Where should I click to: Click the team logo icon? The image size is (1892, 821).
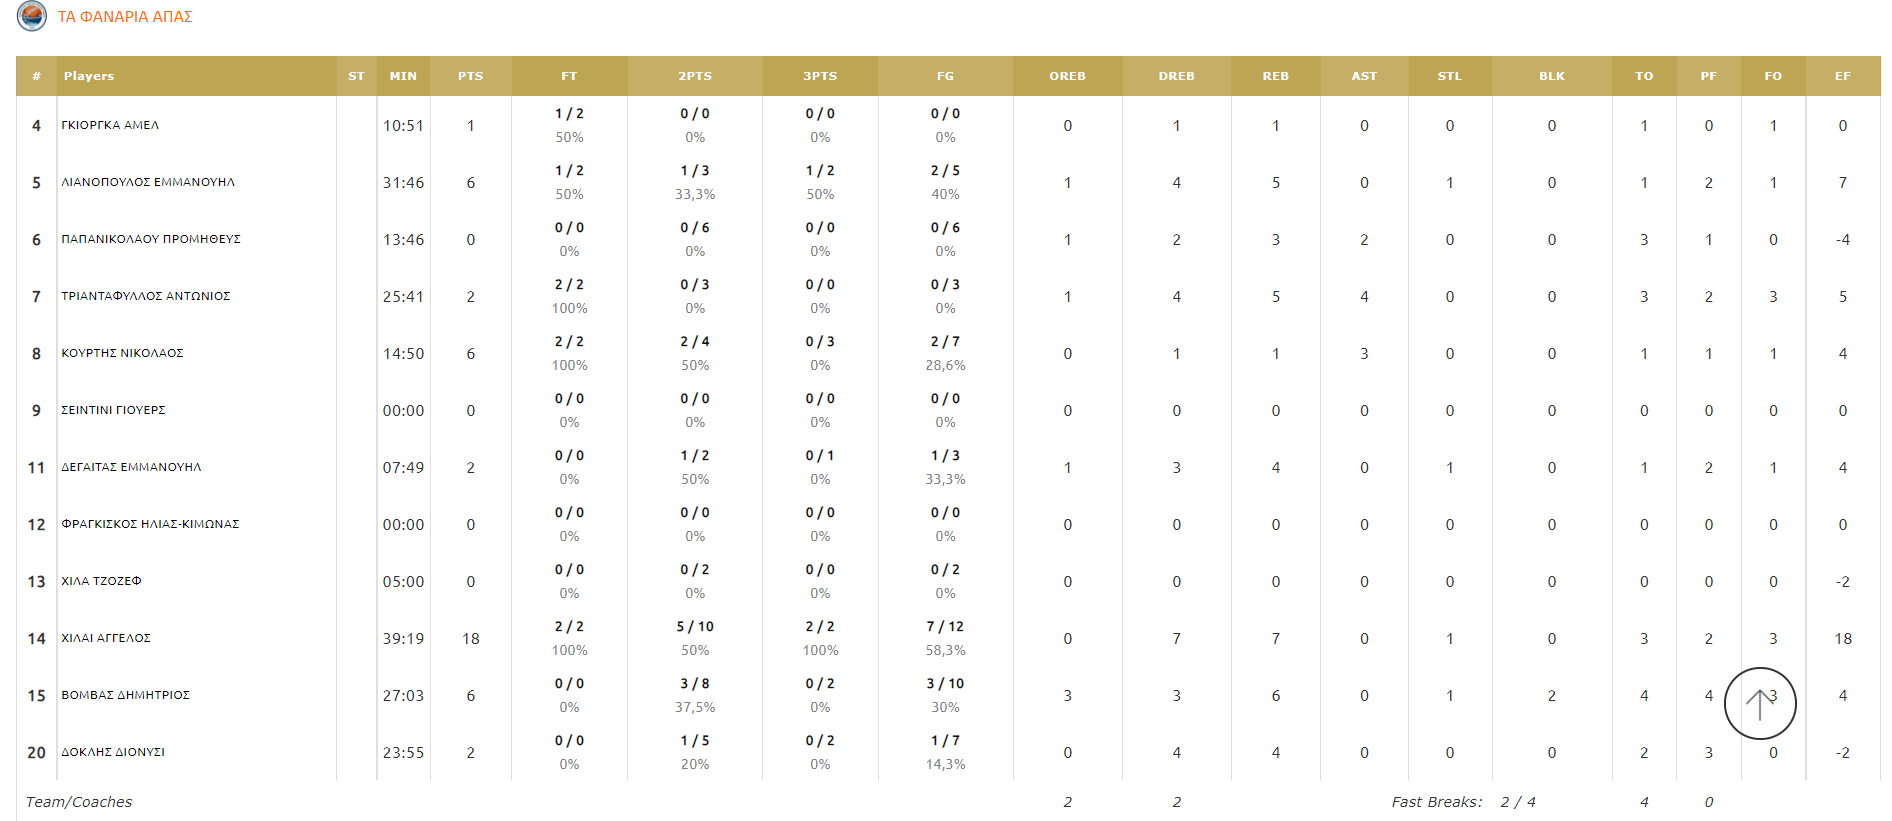[32, 16]
